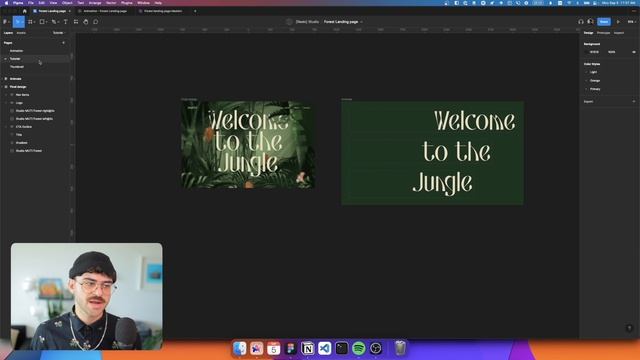The width and height of the screenshot is (640, 360).
Task: Open the Resources tool
Action: [76, 22]
